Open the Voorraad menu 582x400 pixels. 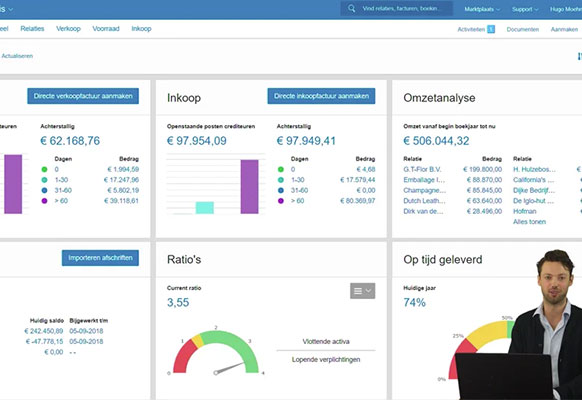pyautogui.click(x=106, y=29)
